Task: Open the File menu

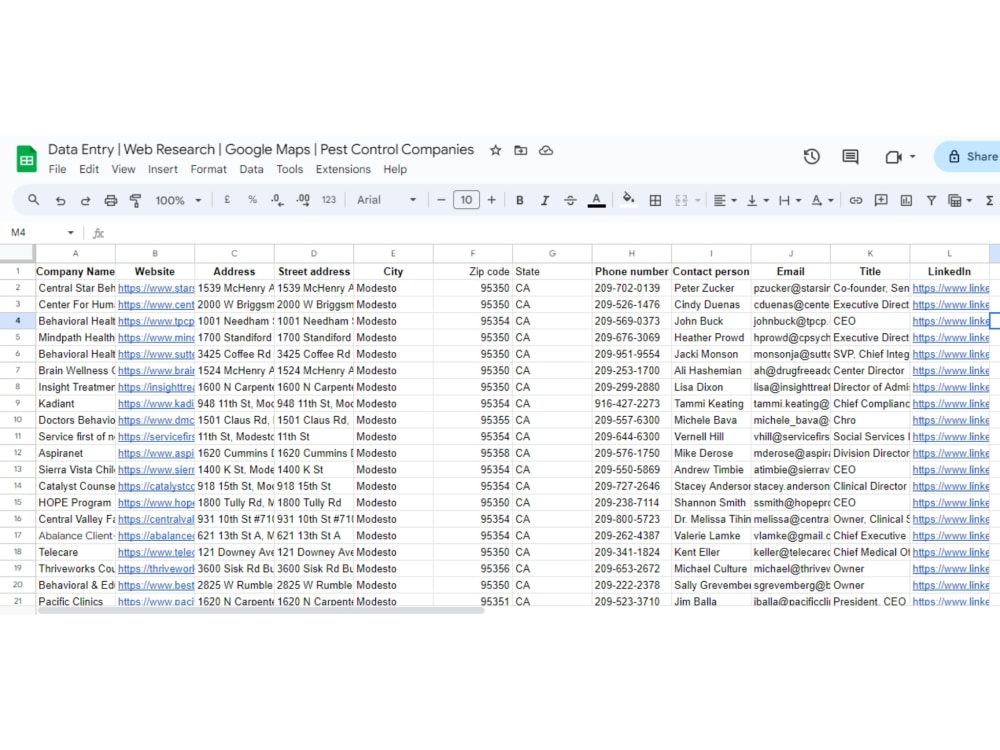Action: tap(57, 169)
